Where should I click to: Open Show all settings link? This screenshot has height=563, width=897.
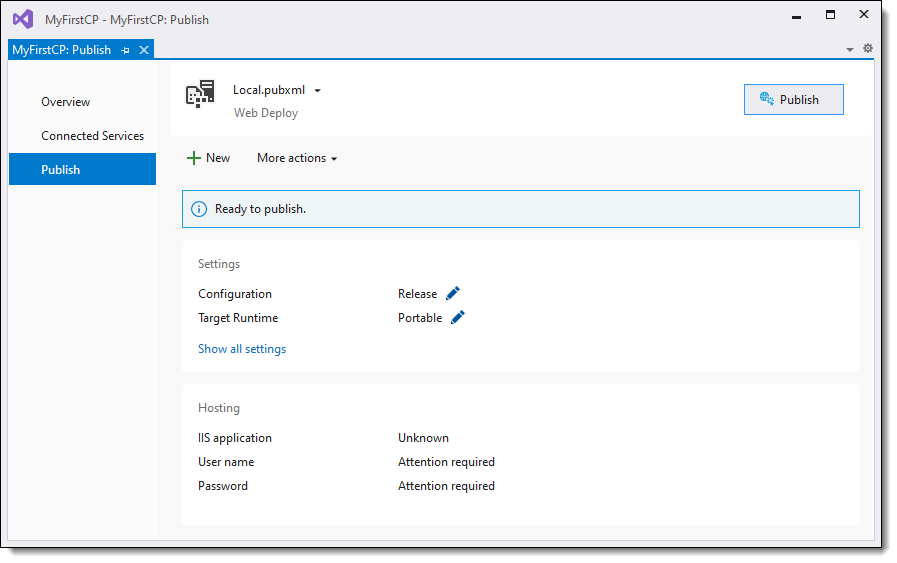(x=242, y=349)
